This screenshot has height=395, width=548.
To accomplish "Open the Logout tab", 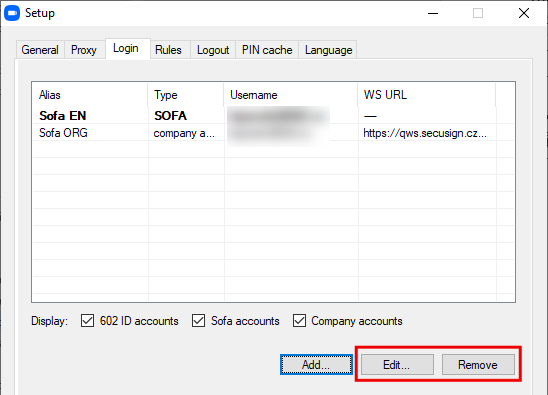I will [213, 50].
